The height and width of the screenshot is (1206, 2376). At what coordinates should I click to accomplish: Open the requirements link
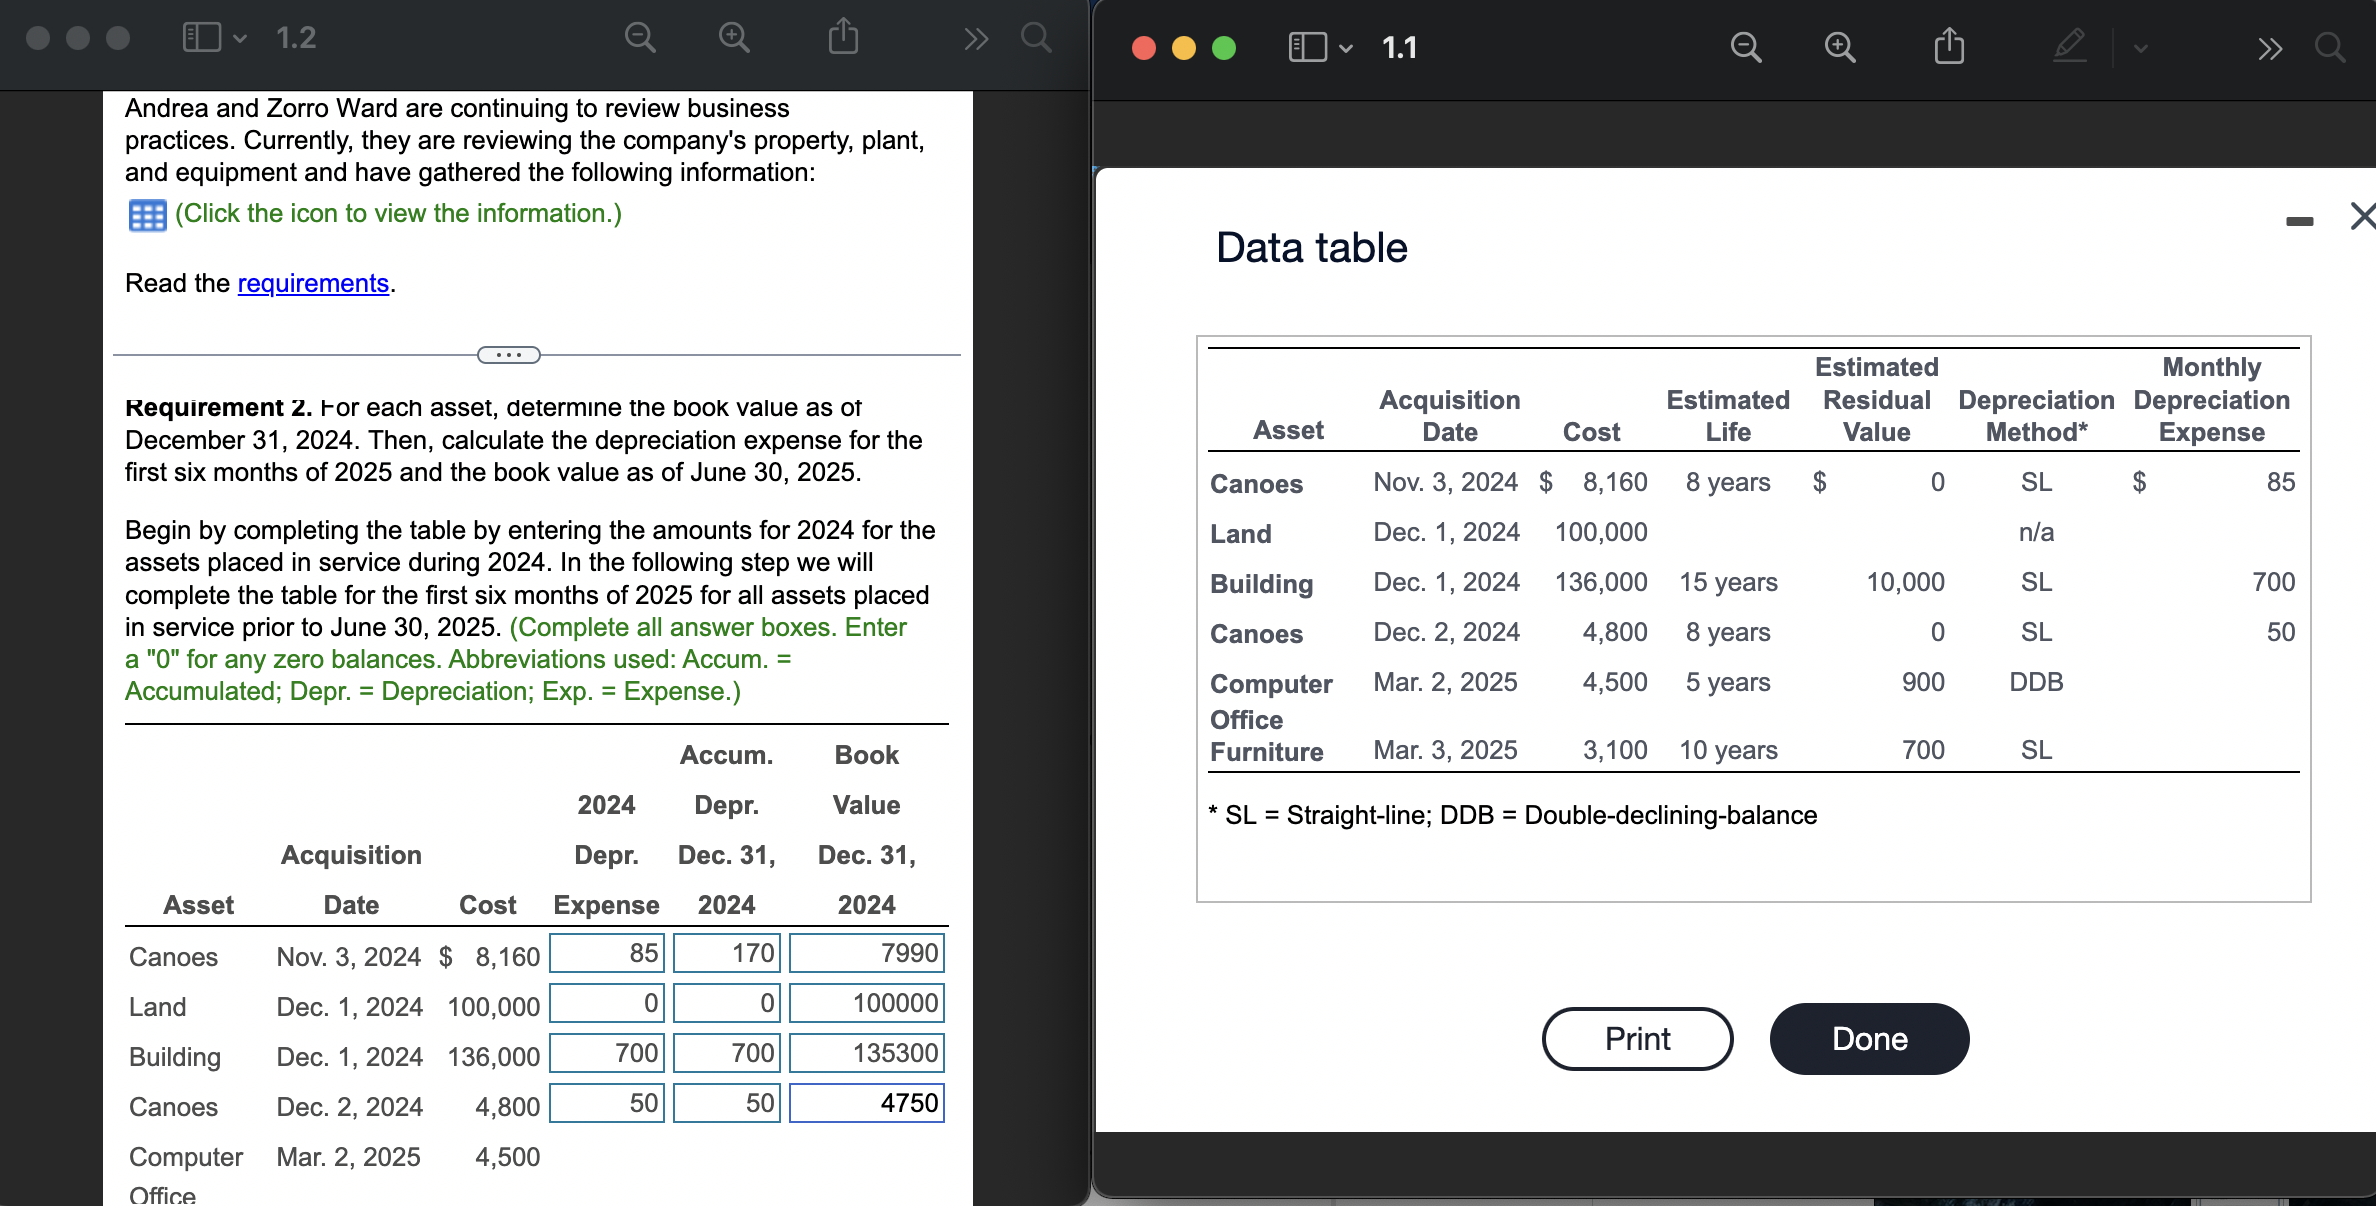point(313,284)
